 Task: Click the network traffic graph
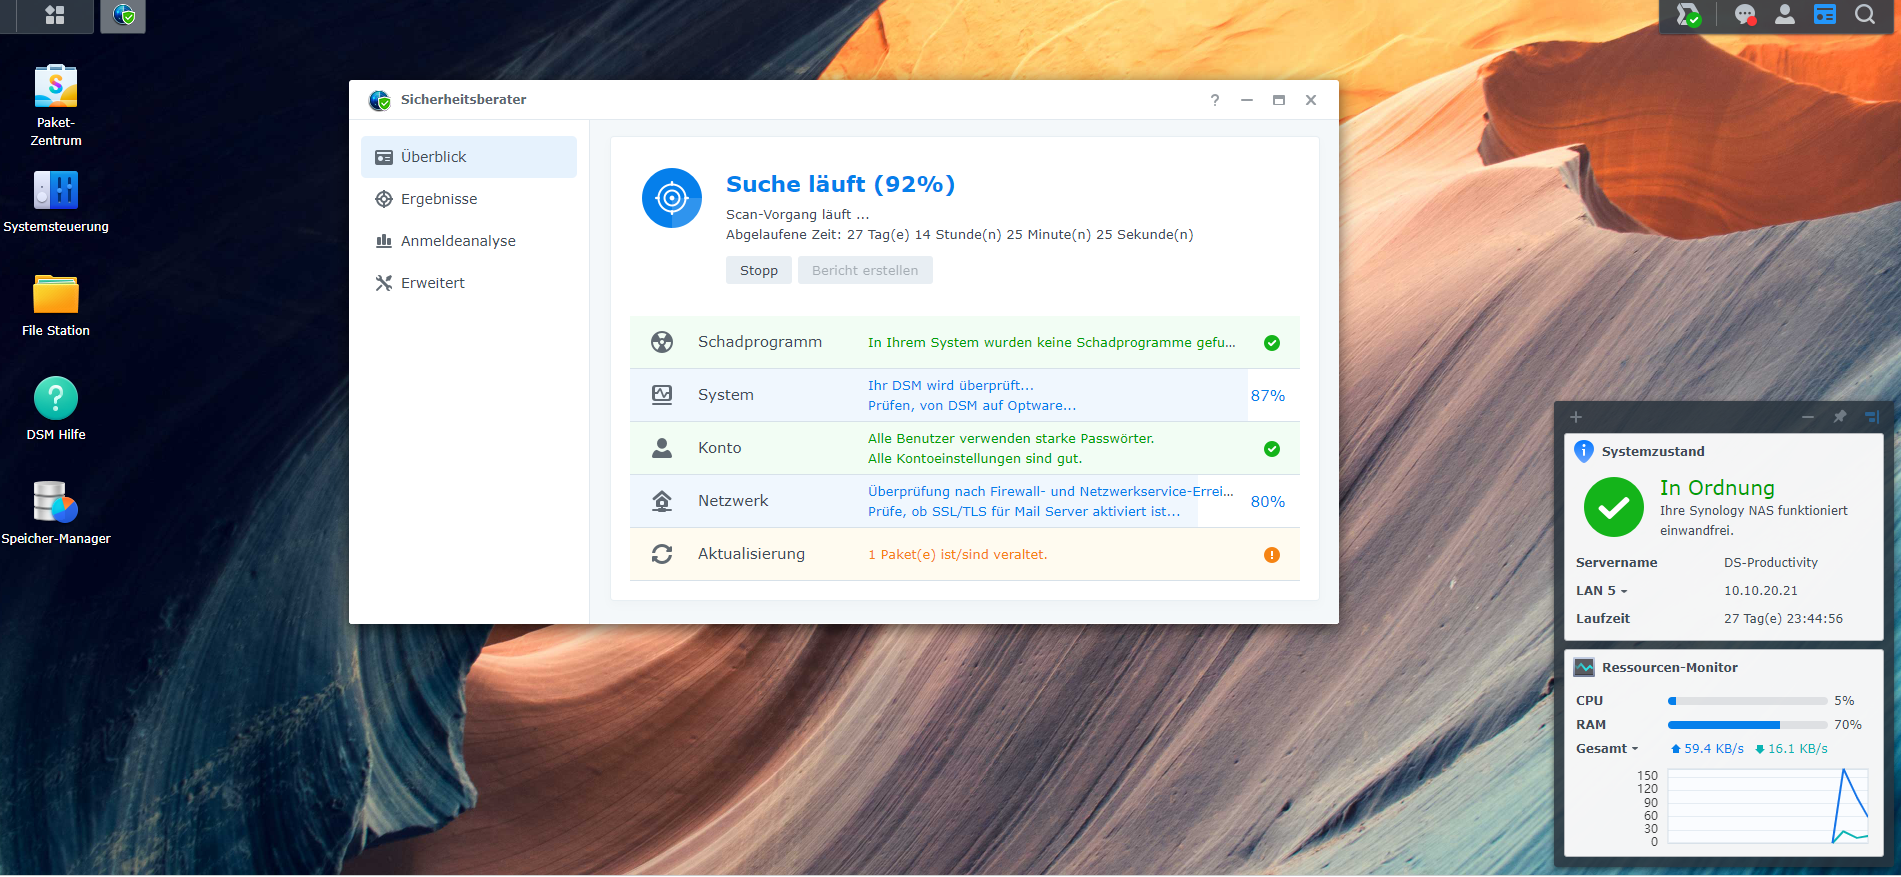(x=1768, y=806)
